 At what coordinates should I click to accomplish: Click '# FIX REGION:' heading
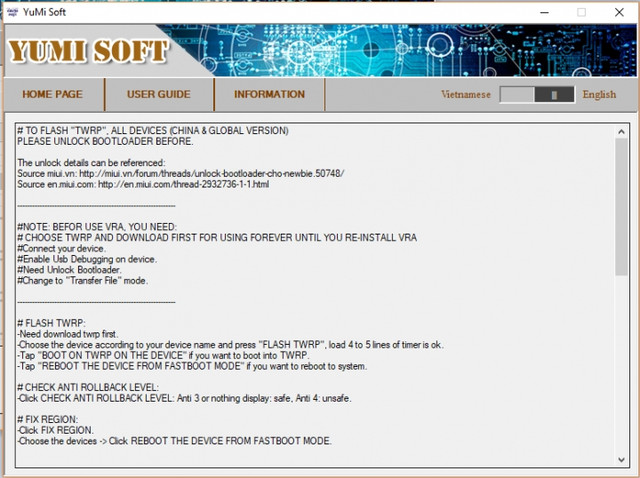[x=47, y=419]
